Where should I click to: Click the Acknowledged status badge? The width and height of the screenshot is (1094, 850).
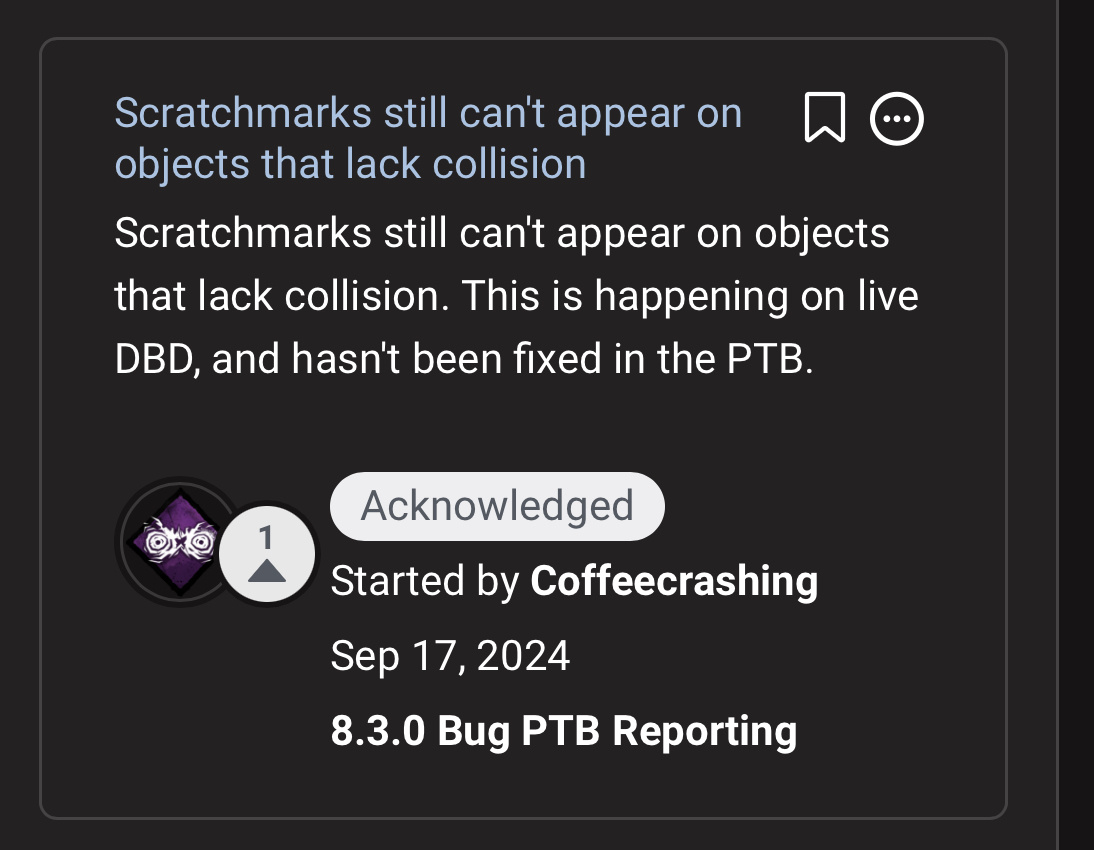(497, 506)
